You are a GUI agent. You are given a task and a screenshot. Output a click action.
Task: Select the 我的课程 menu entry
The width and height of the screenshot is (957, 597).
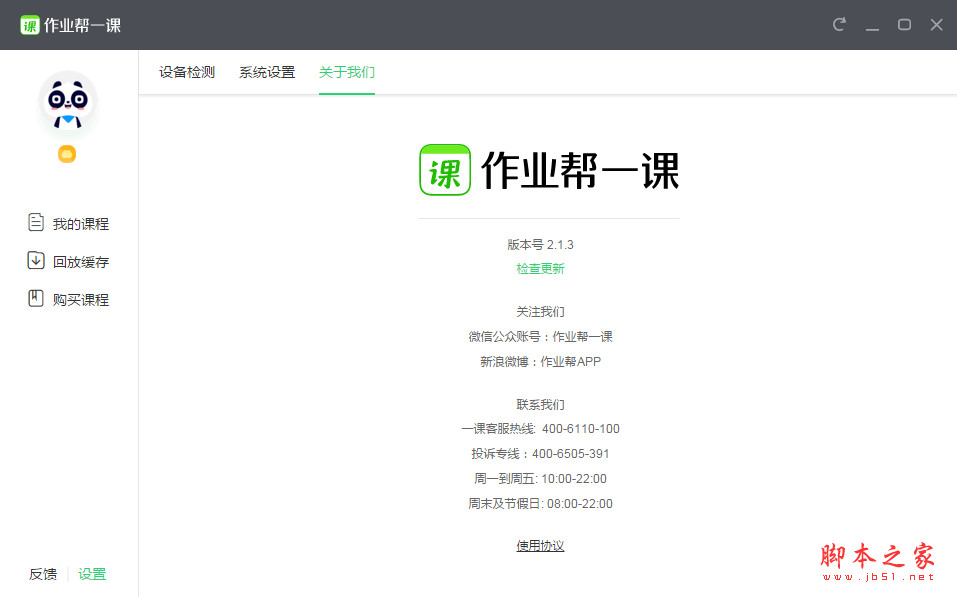[x=80, y=223]
